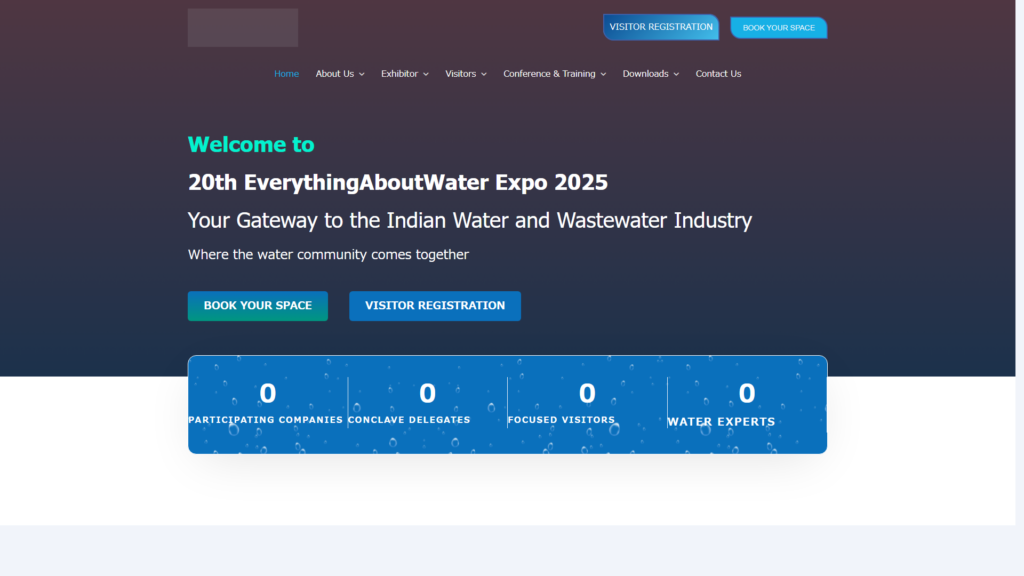Open Visitors menu item
Image resolution: width=1024 pixels, height=576 pixels.
coord(460,74)
